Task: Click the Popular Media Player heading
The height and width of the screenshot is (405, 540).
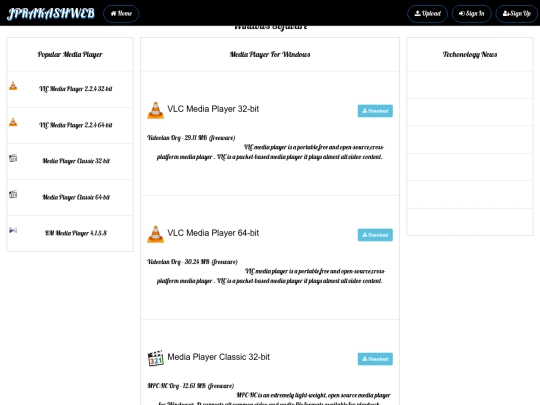Action: click(70, 54)
